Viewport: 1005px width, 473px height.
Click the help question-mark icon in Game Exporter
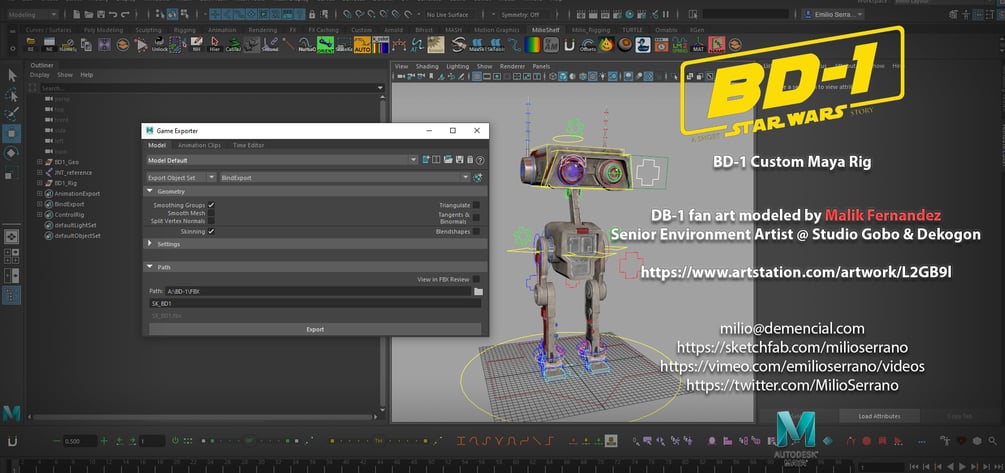pyautogui.click(x=480, y=160)
